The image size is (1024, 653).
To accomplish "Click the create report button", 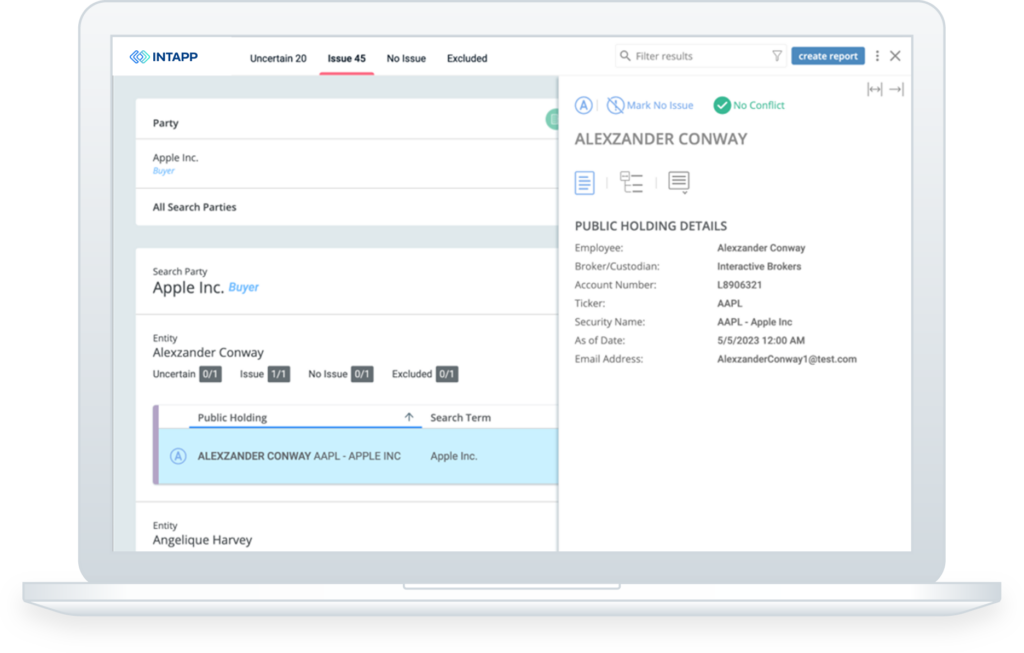I will click(x=827, y=56).
